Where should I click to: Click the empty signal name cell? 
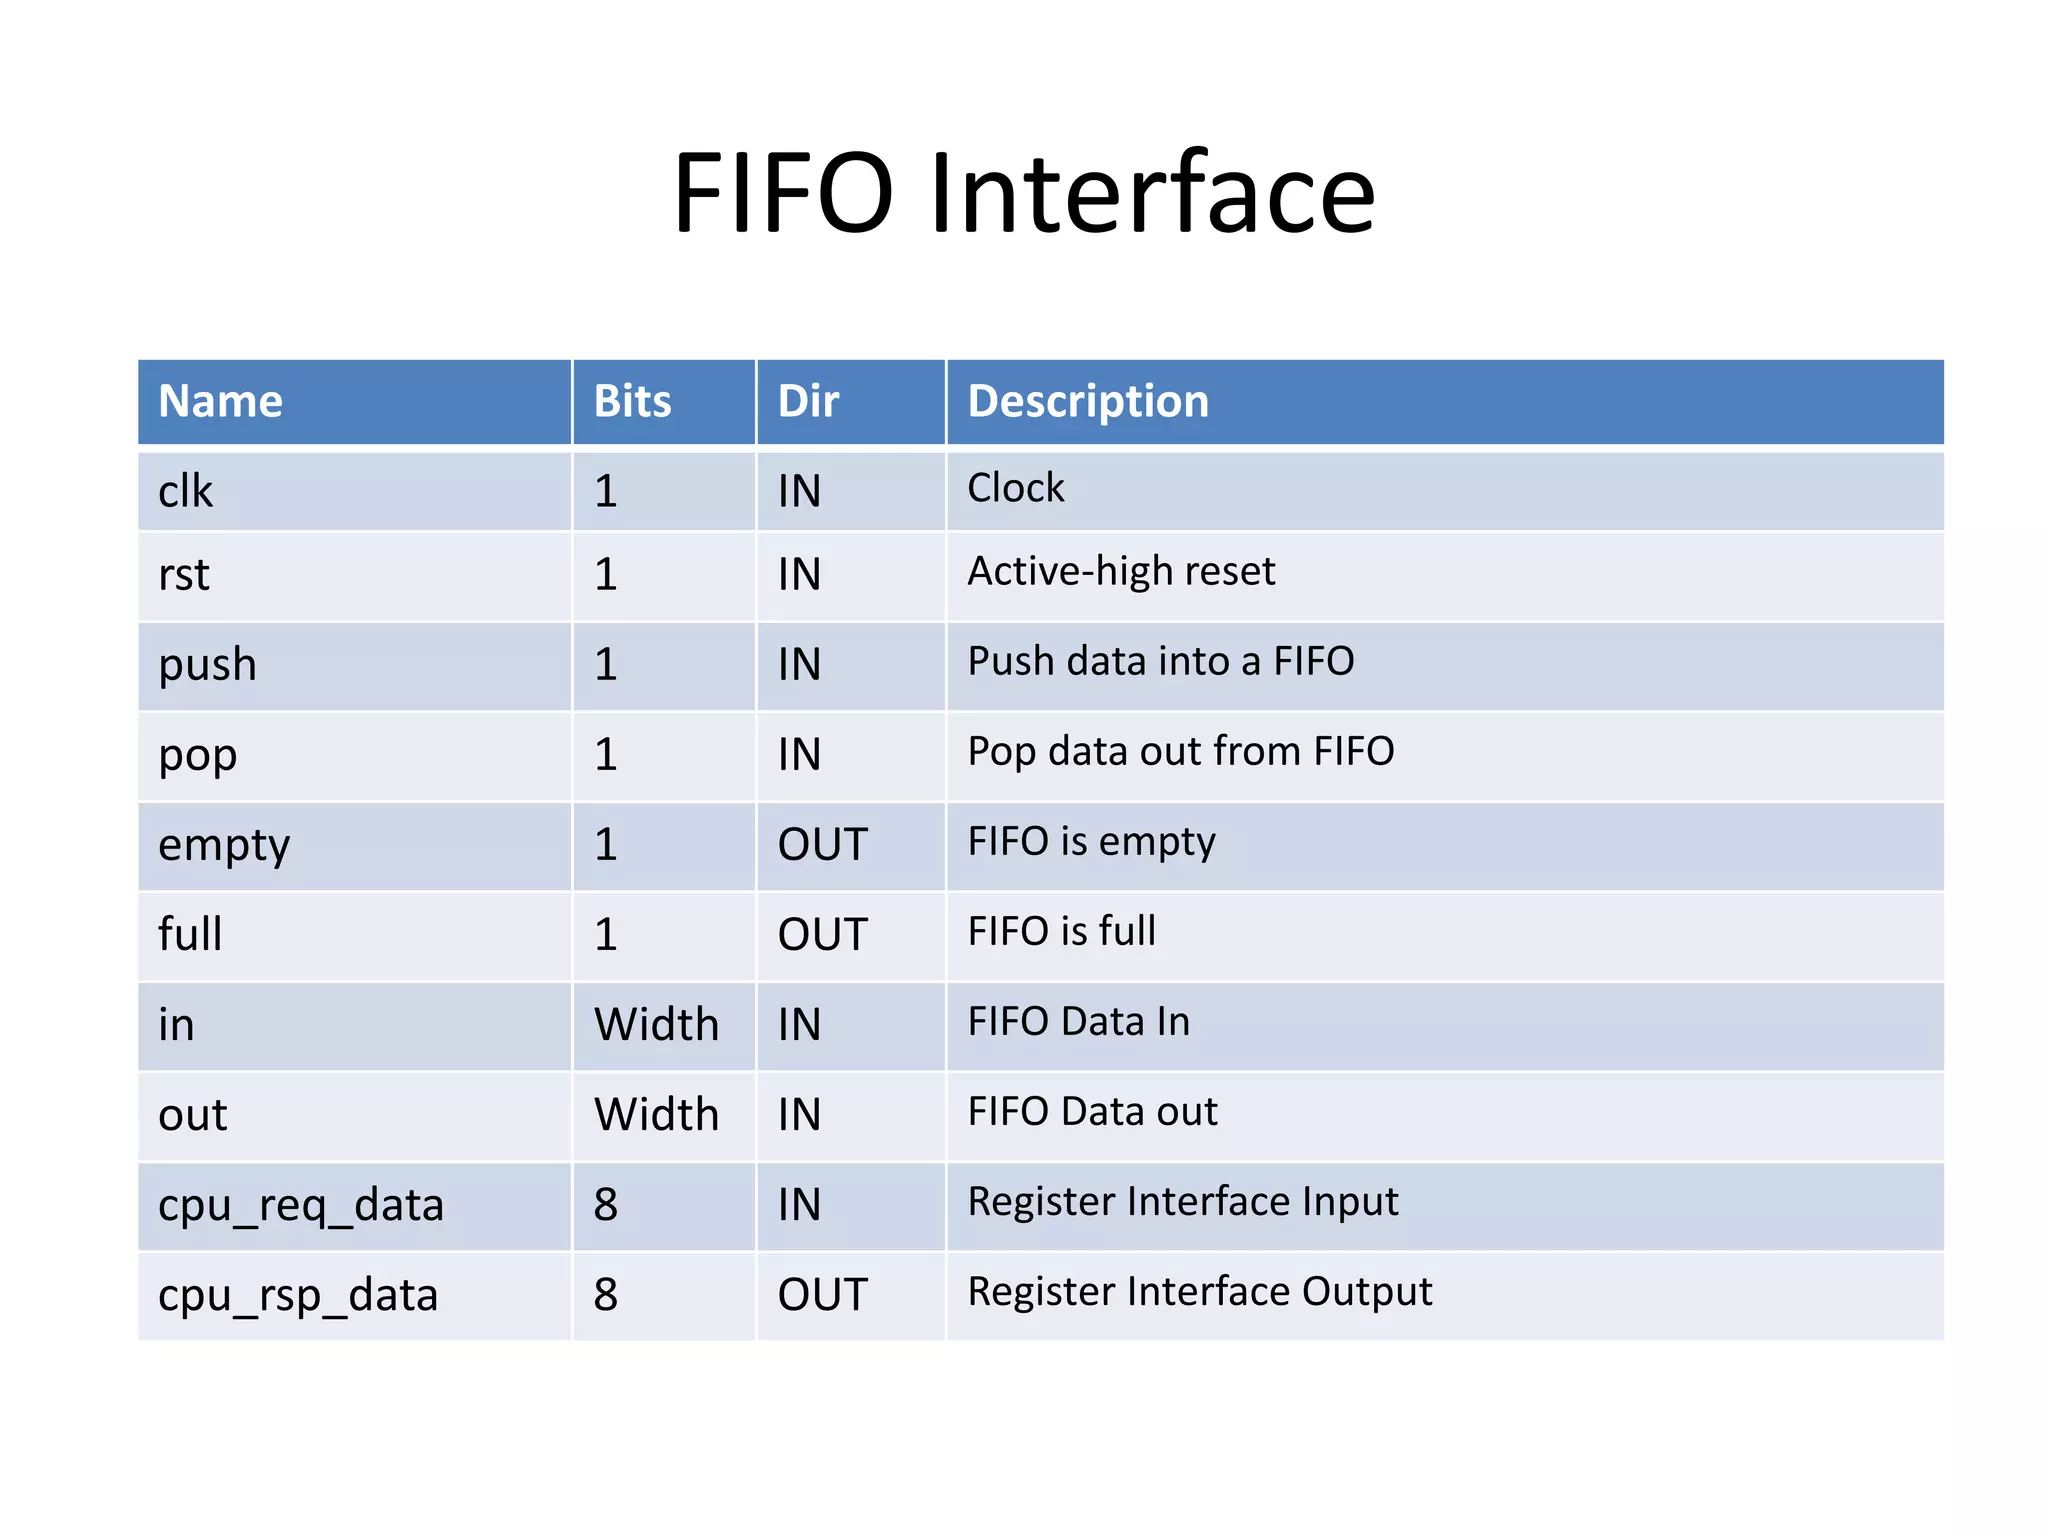[x=355, y=846]
